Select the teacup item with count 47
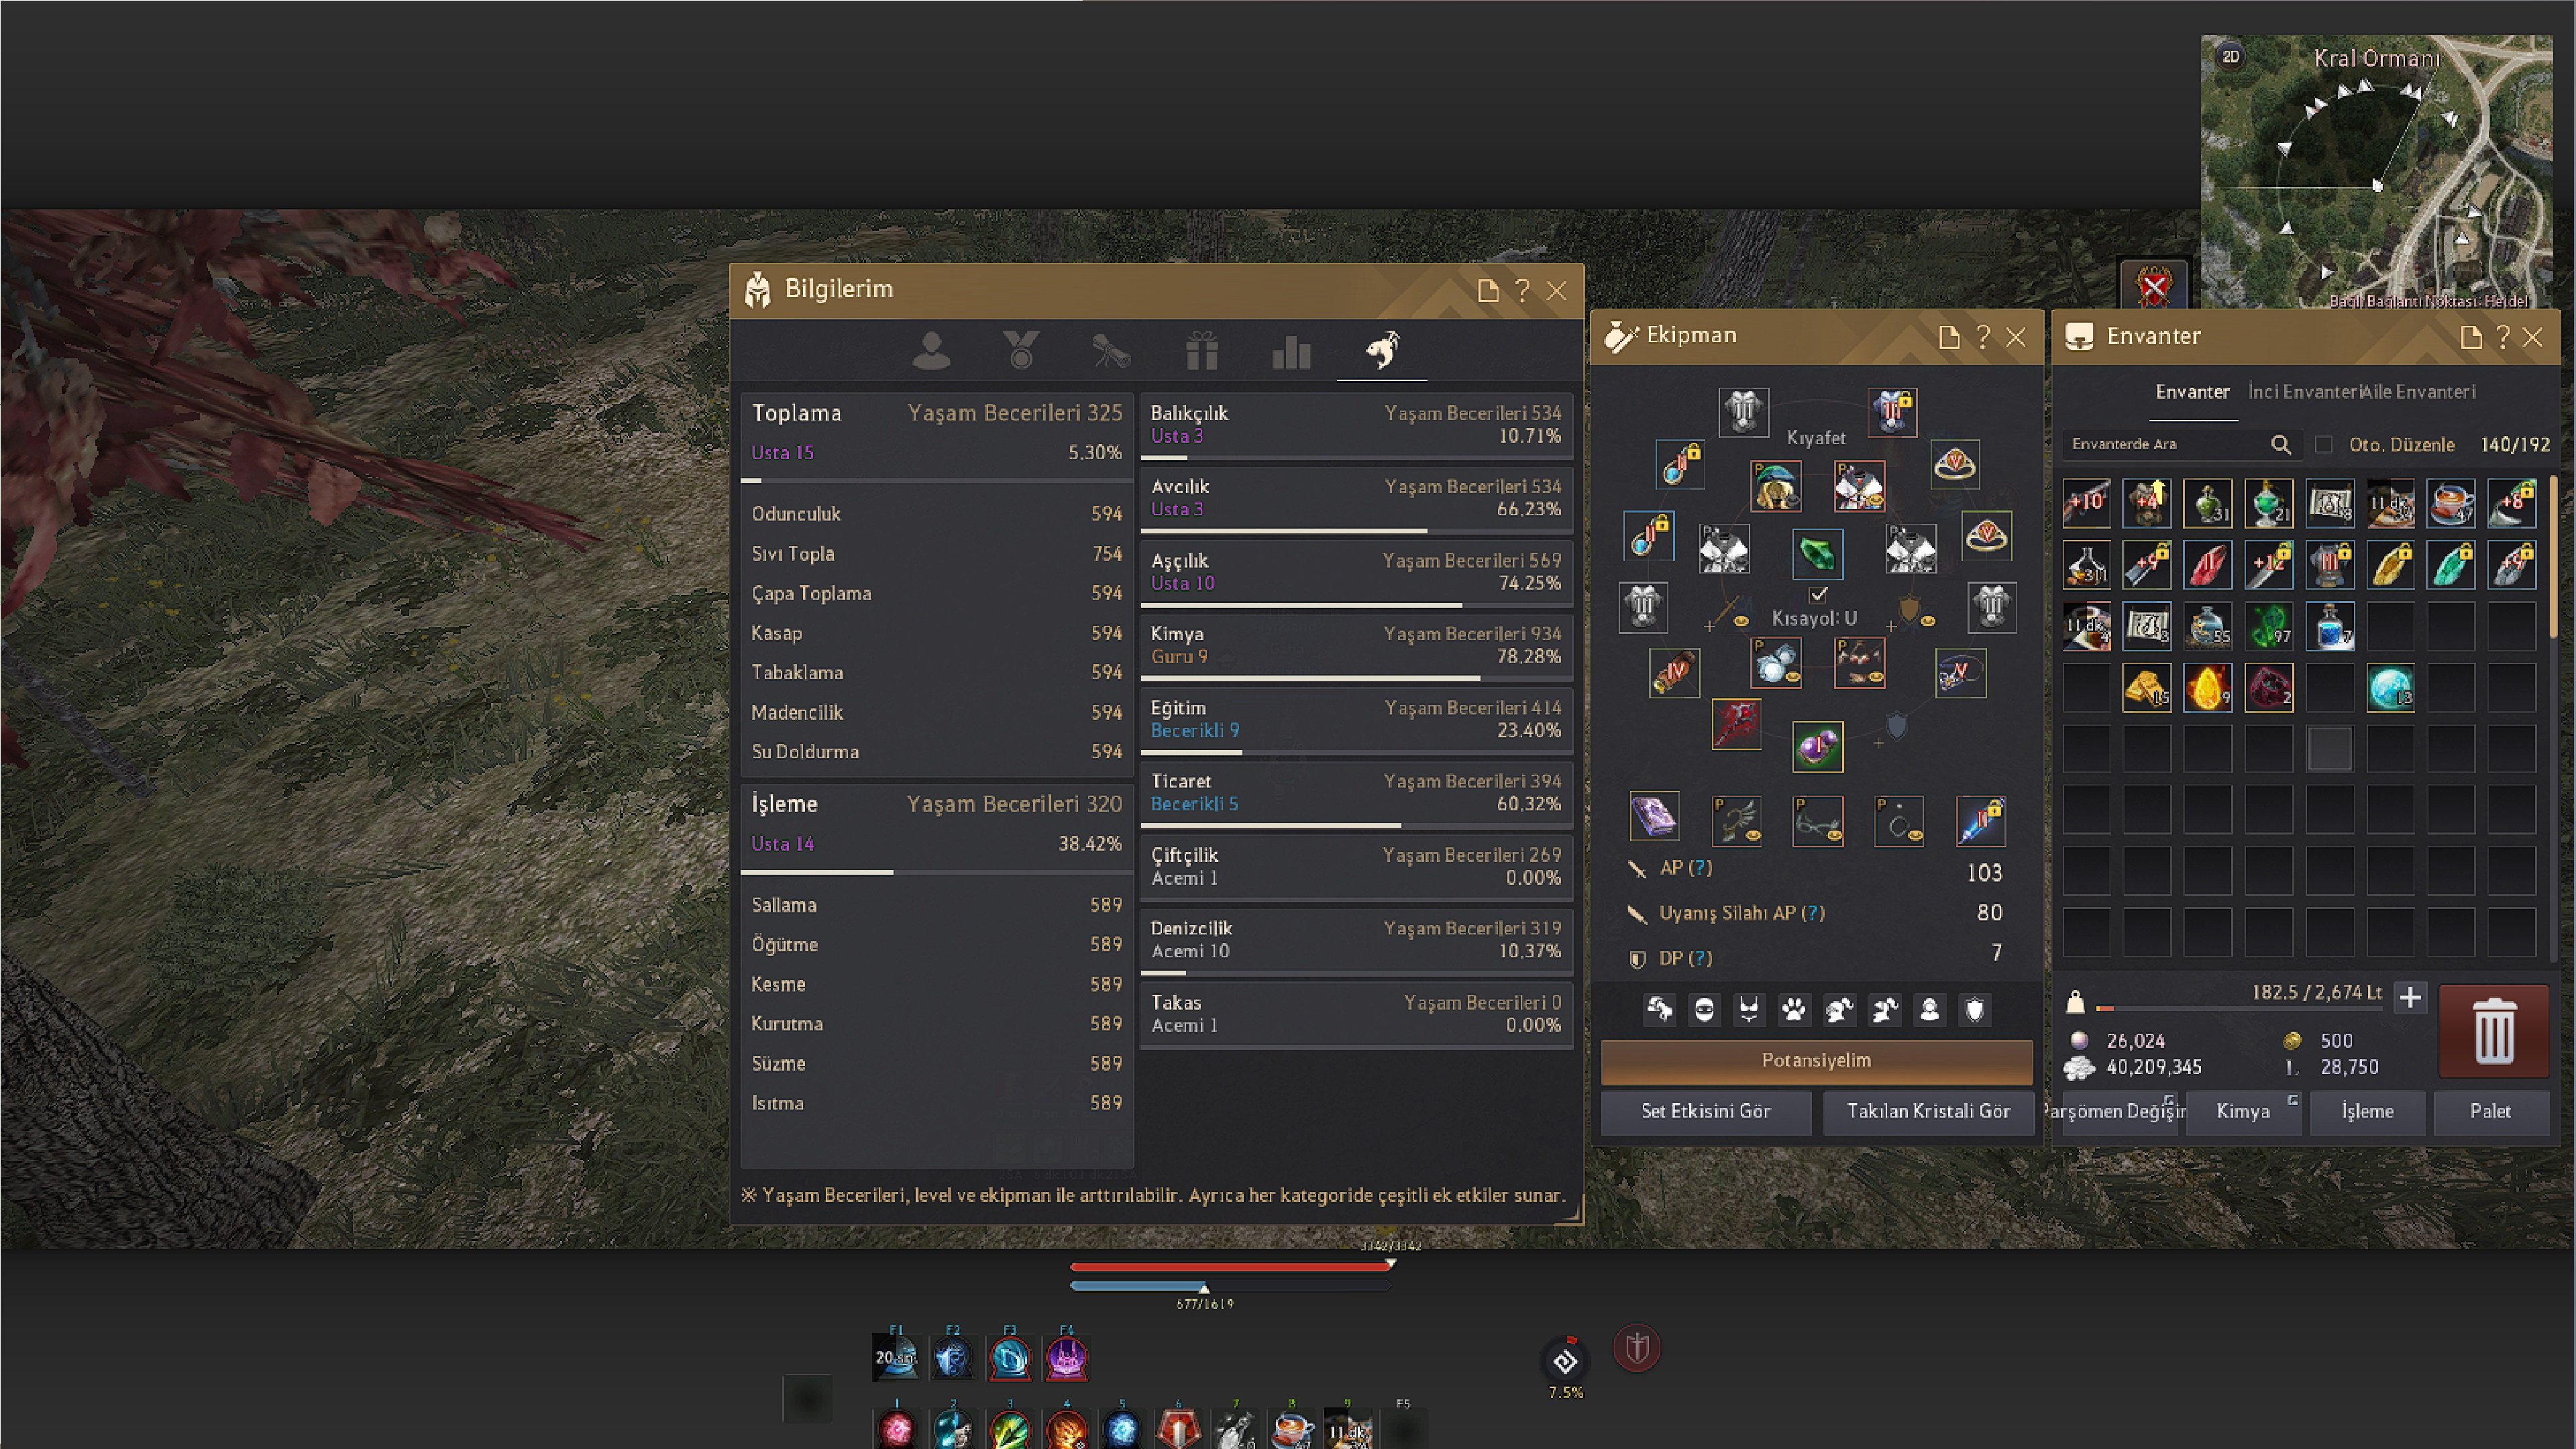This screenshot has height=1449, width=2576. [2451, 503]
